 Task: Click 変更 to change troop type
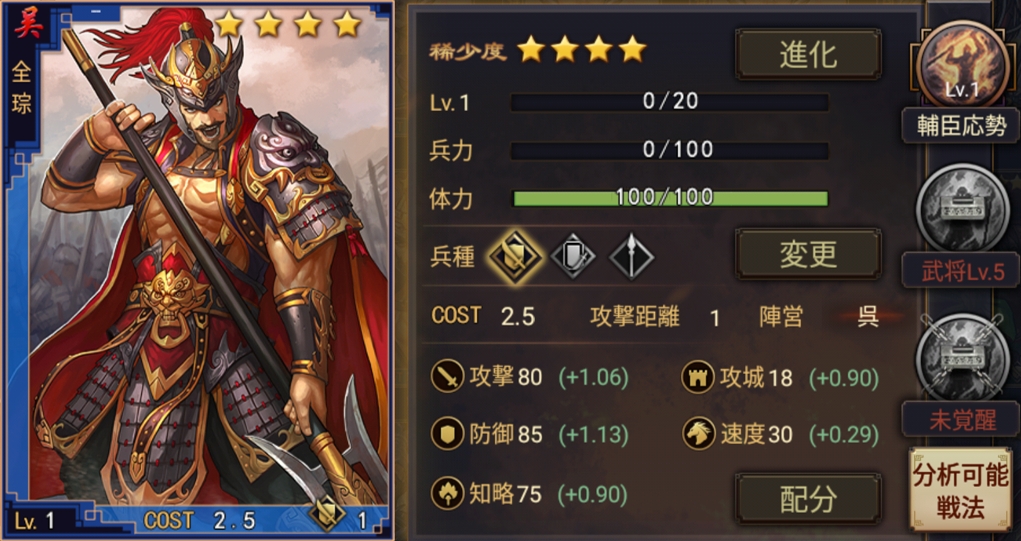pyautogui.click(x=808, y=254)
